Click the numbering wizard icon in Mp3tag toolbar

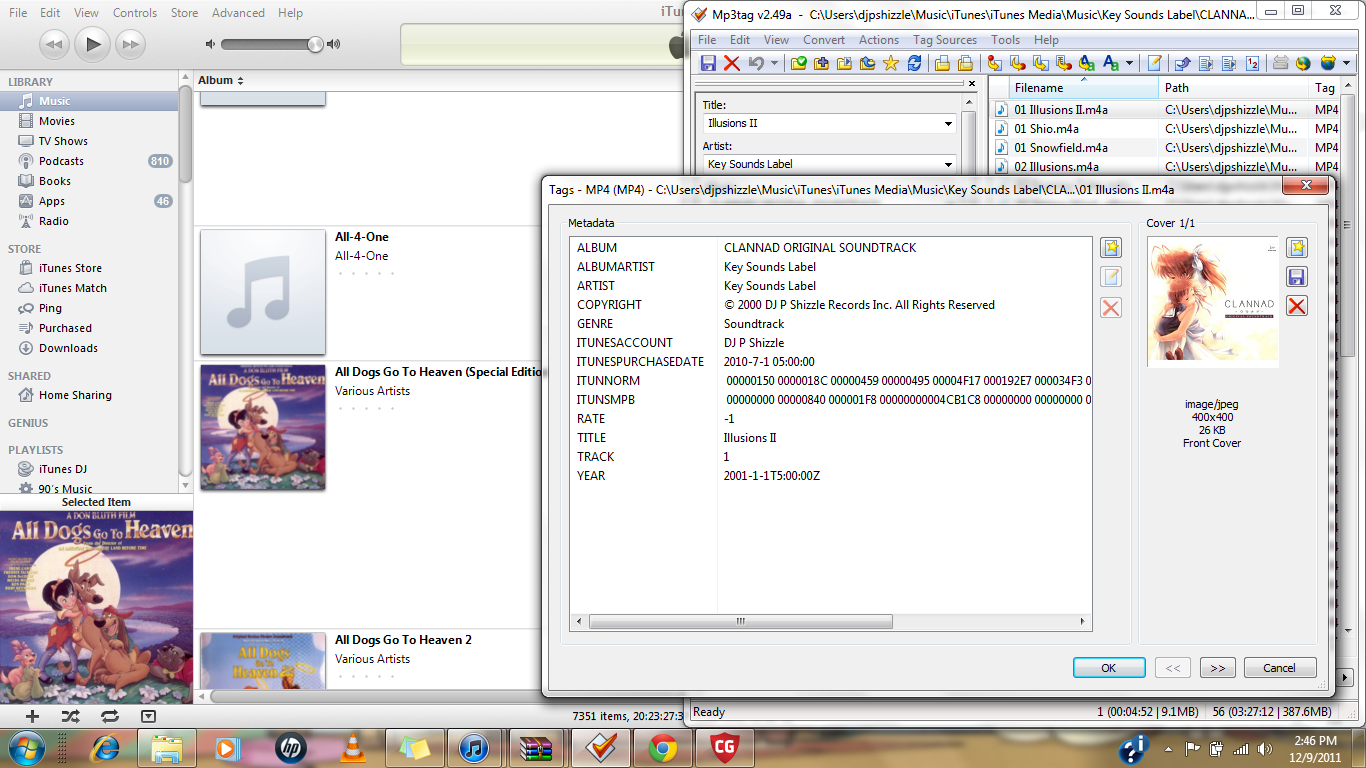click(1254, 63)
